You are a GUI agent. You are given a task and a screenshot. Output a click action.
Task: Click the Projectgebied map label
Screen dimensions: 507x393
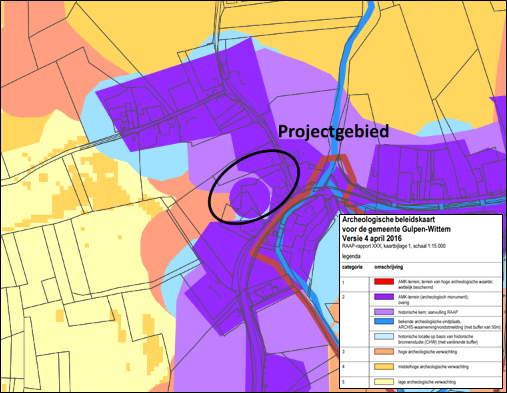coord(333,132)
